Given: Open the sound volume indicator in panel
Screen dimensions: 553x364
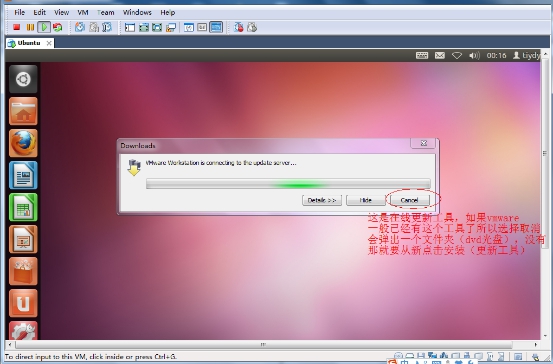Looking at the screenshot, I should click(474, 55).
